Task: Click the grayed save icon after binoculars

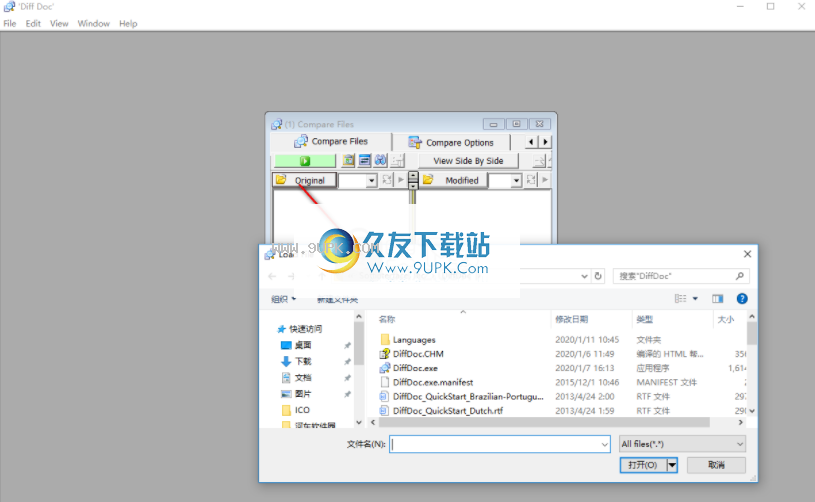Action: click(397, 161)
